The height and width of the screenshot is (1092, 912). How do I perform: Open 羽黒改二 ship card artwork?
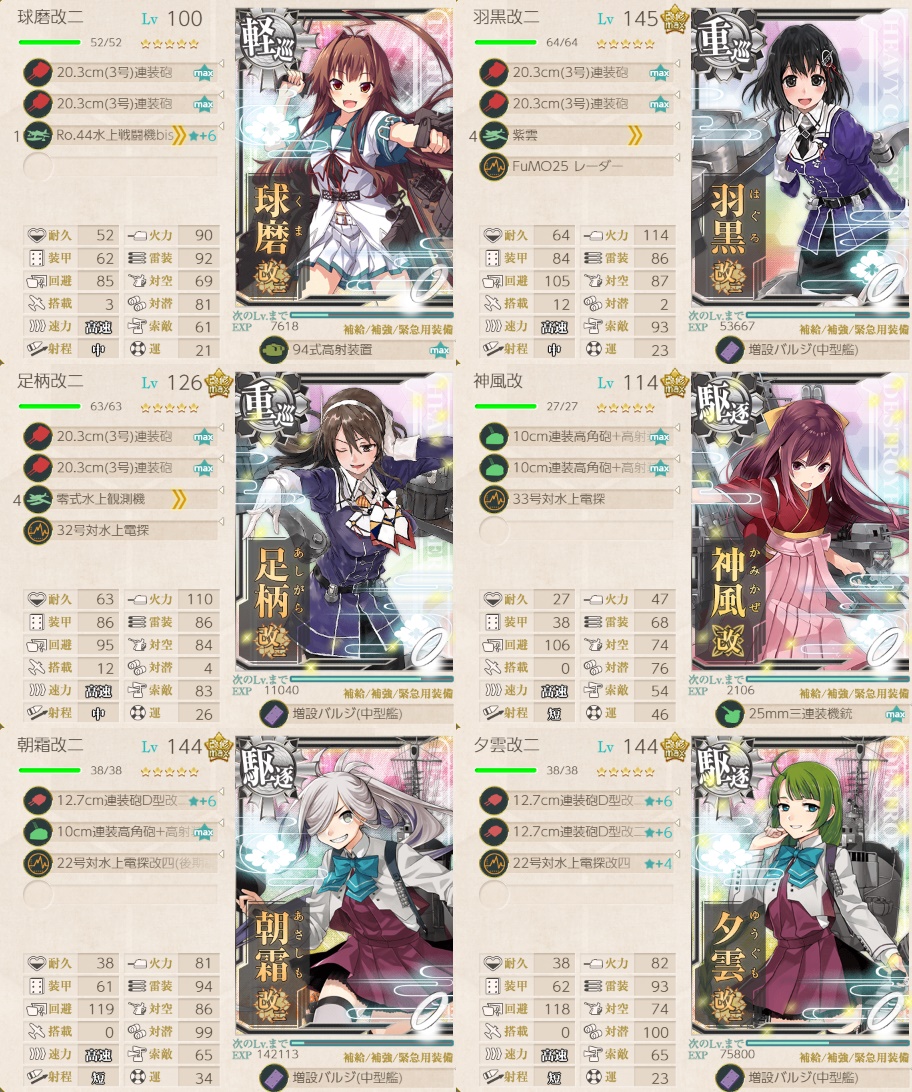(x=800, y=157)
